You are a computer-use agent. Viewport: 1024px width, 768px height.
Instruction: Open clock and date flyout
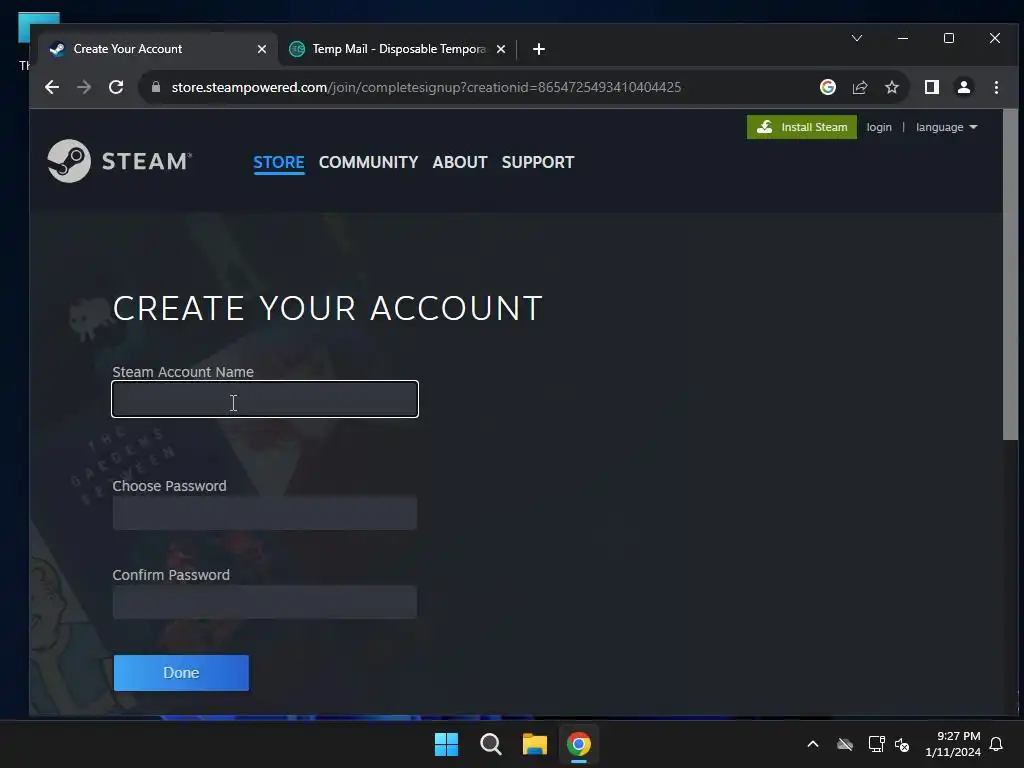click(x=953, y=744)
